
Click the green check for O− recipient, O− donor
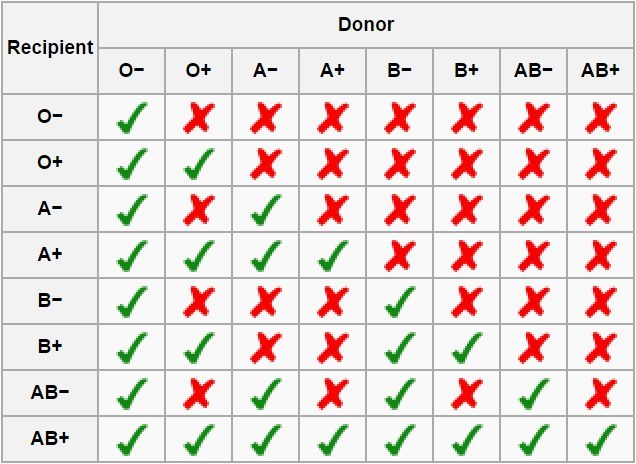coord(132,119)
